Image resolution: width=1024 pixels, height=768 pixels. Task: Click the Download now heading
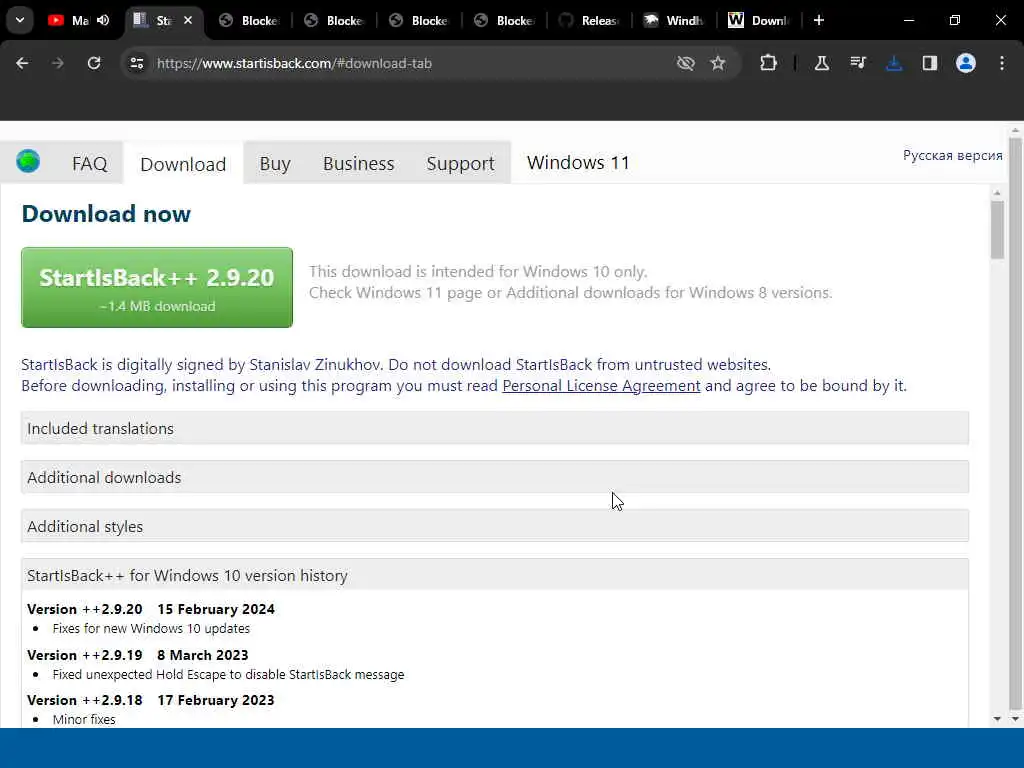point(106,214)
